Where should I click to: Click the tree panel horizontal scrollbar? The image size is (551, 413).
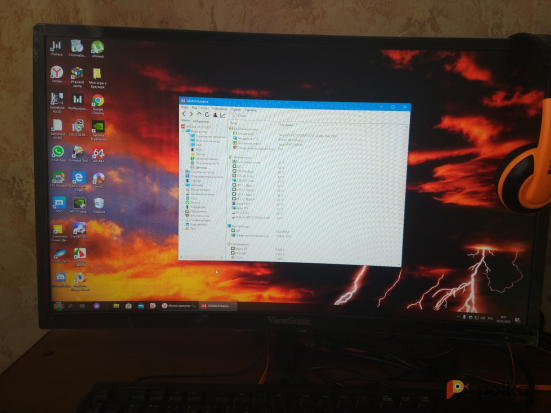pyautogui.click(x=202, y=258)
